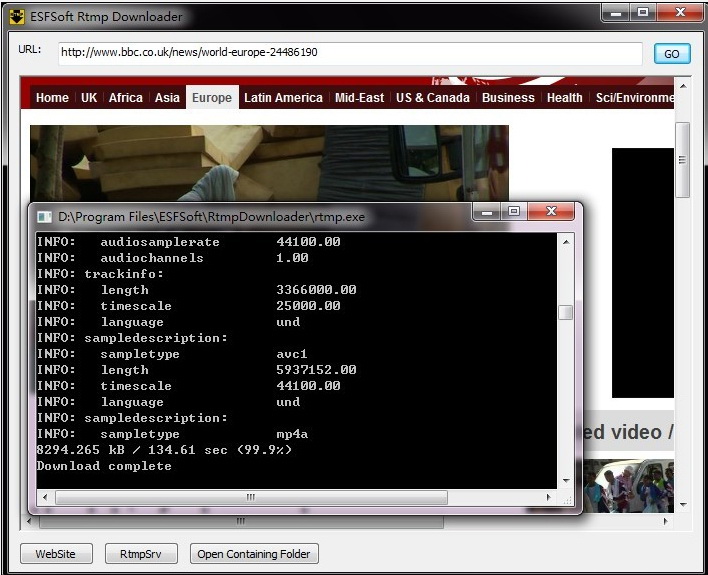Click the 'audiochannels' console line
Image resolution: width=708 pixels, height=575 pixels.
[173, 258]
